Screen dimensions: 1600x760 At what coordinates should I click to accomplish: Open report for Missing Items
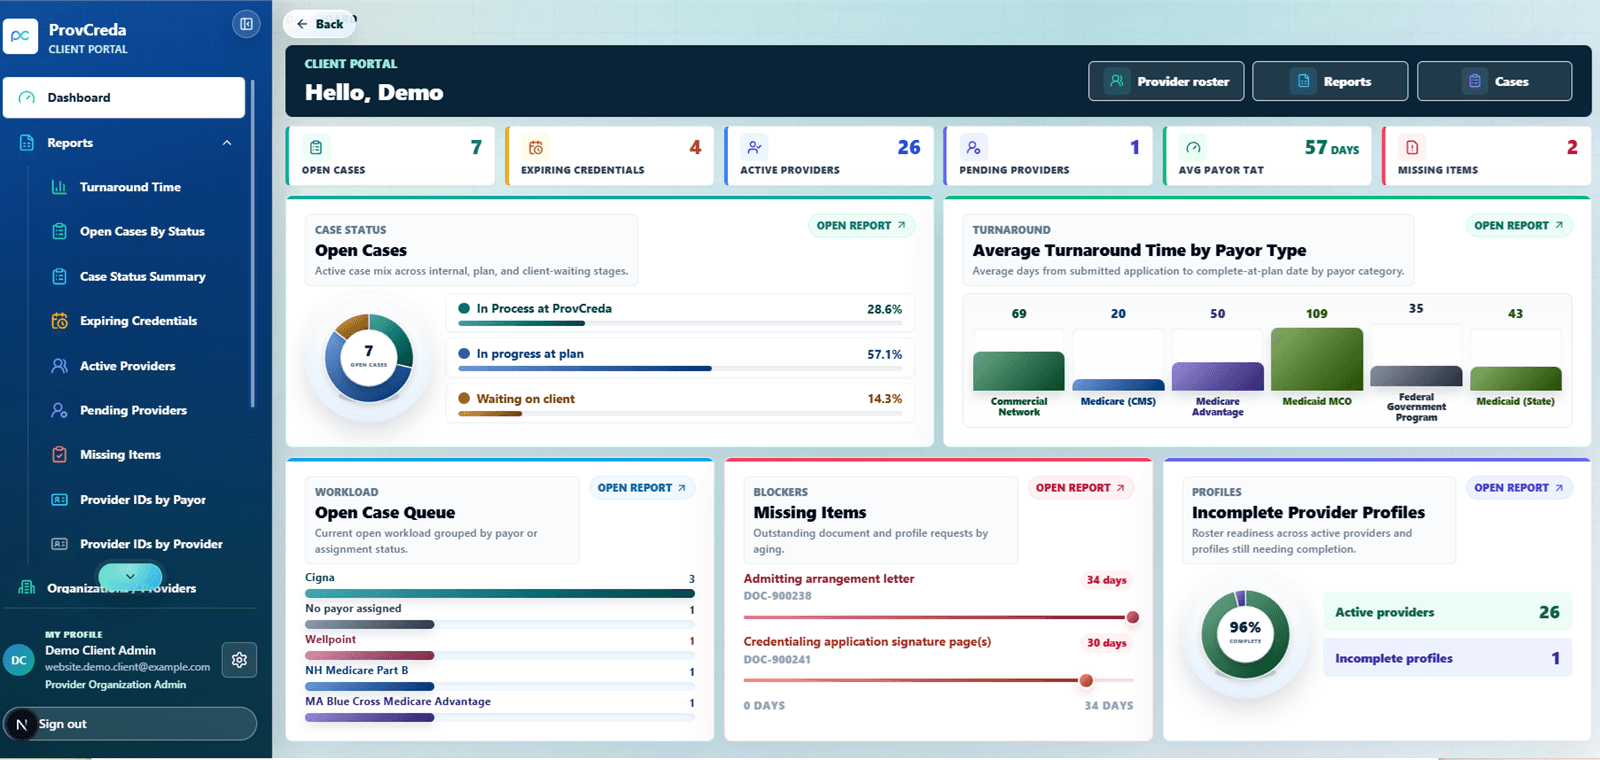pos(1081,488)
